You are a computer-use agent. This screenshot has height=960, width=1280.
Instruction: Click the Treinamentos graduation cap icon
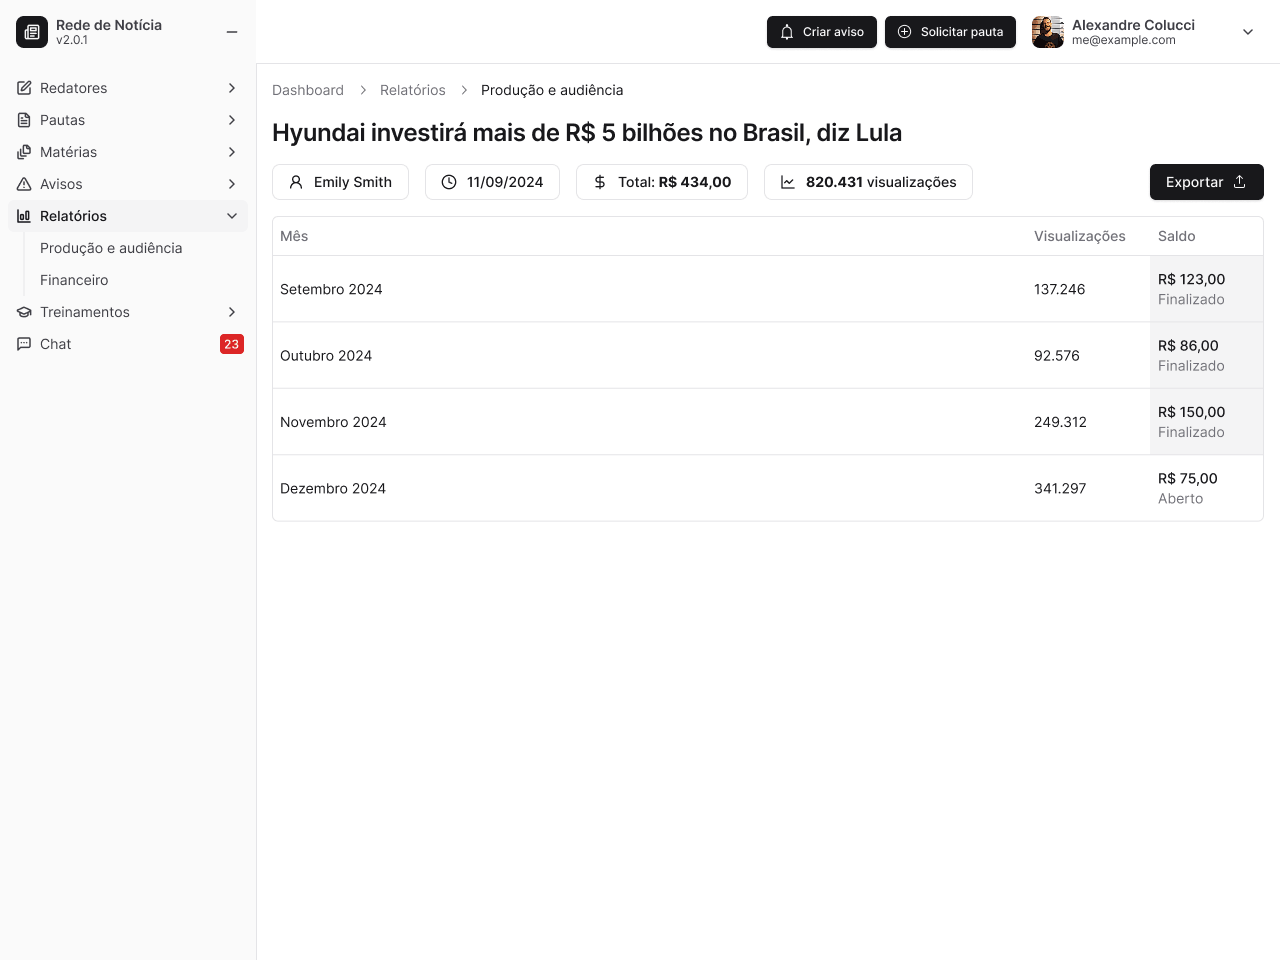(23, 312)
